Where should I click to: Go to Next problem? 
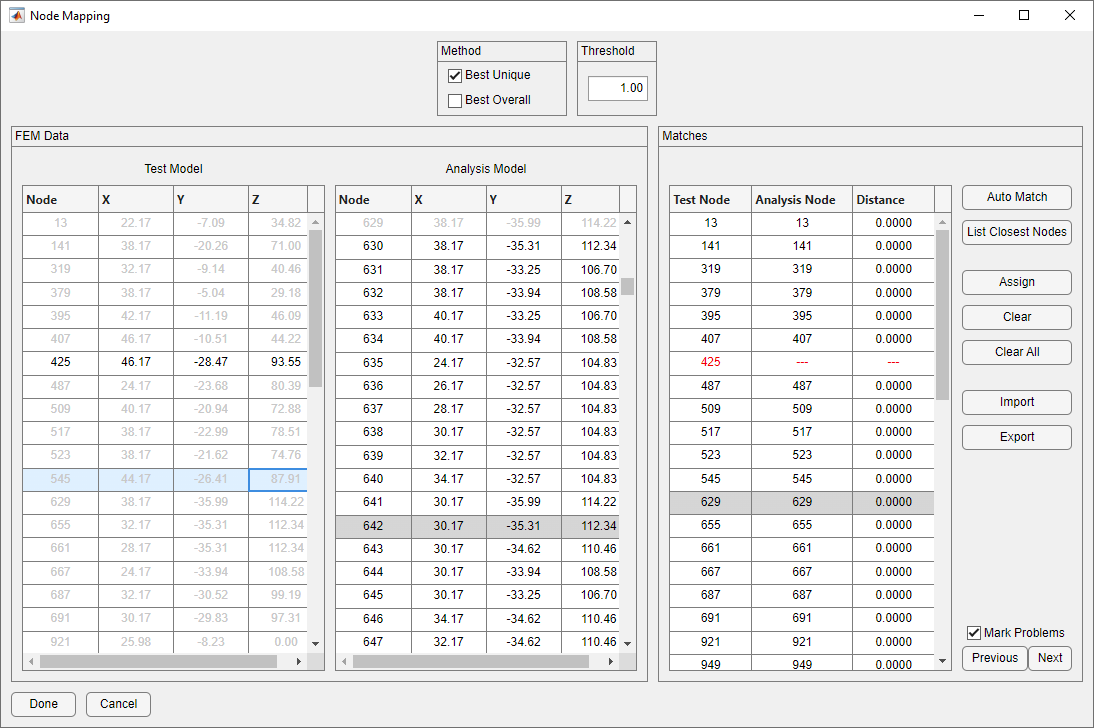pyautogui.click(x=1050, y=658)
